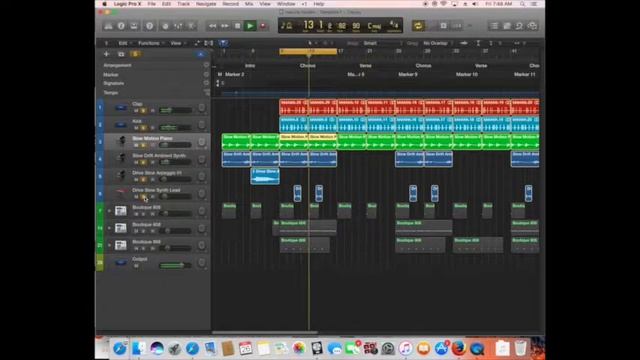Screen dimensions: 640x360
Task: Open Window menu in menu bar
Action: [286, 4]
